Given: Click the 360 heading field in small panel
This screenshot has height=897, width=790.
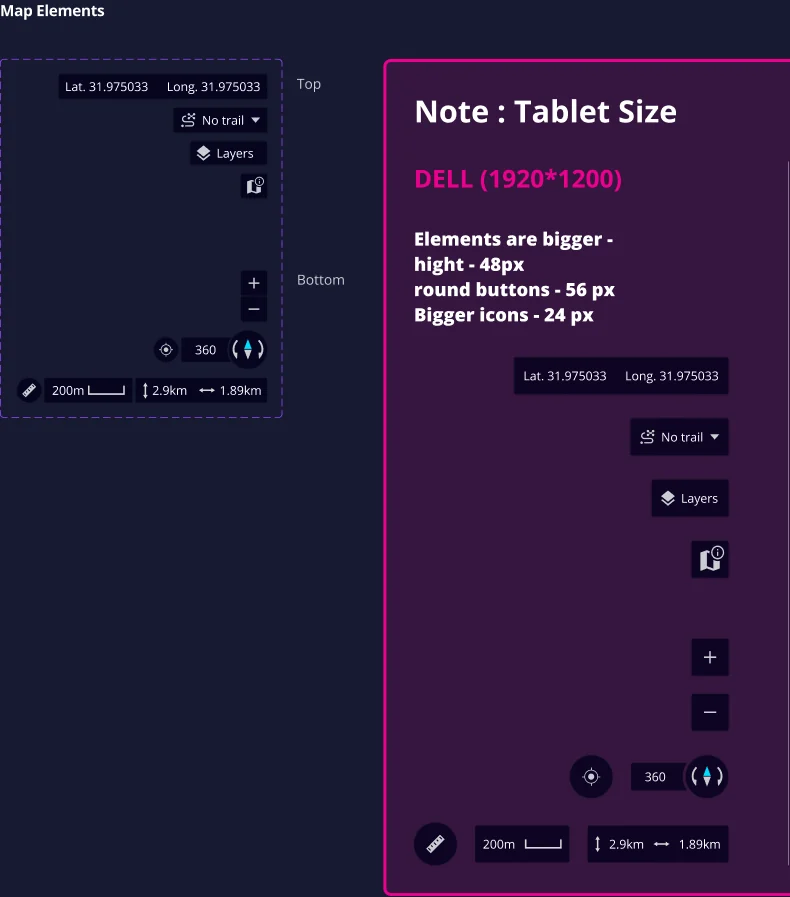Looking at the screenshot, I should pyautogui.click(x=205, y=350).
